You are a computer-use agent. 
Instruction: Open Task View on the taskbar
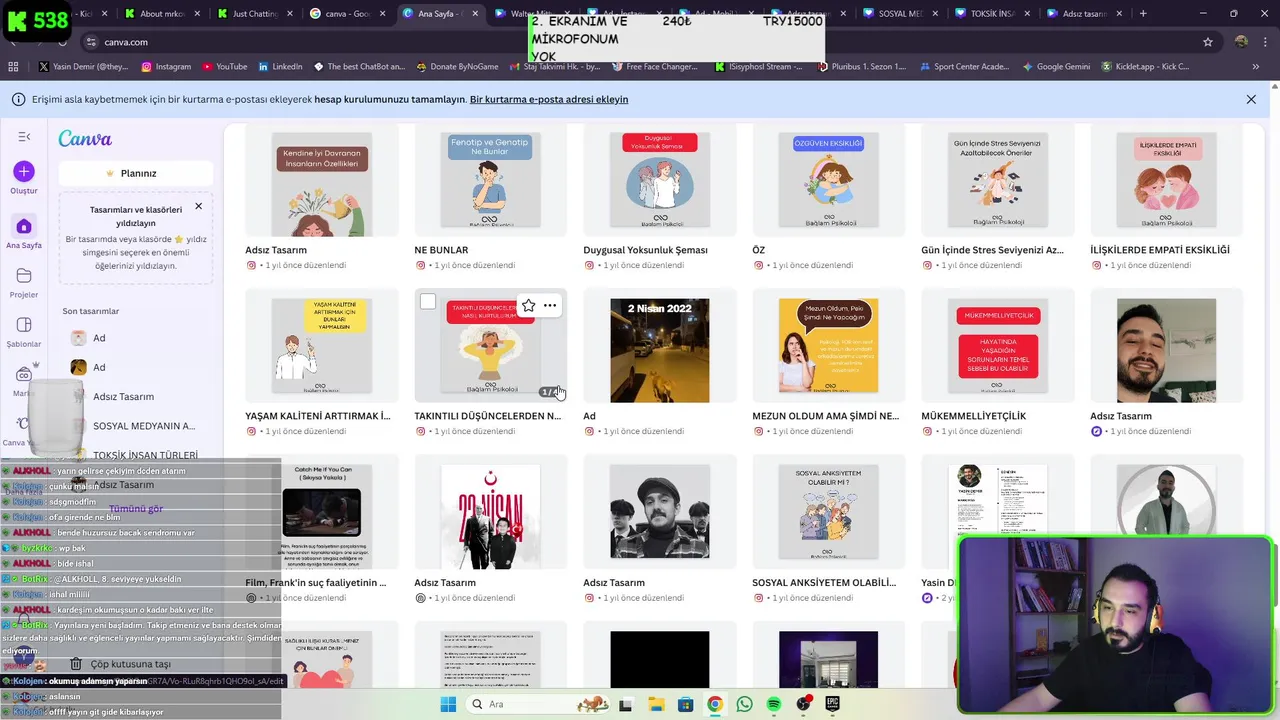(x=626, y=705)
